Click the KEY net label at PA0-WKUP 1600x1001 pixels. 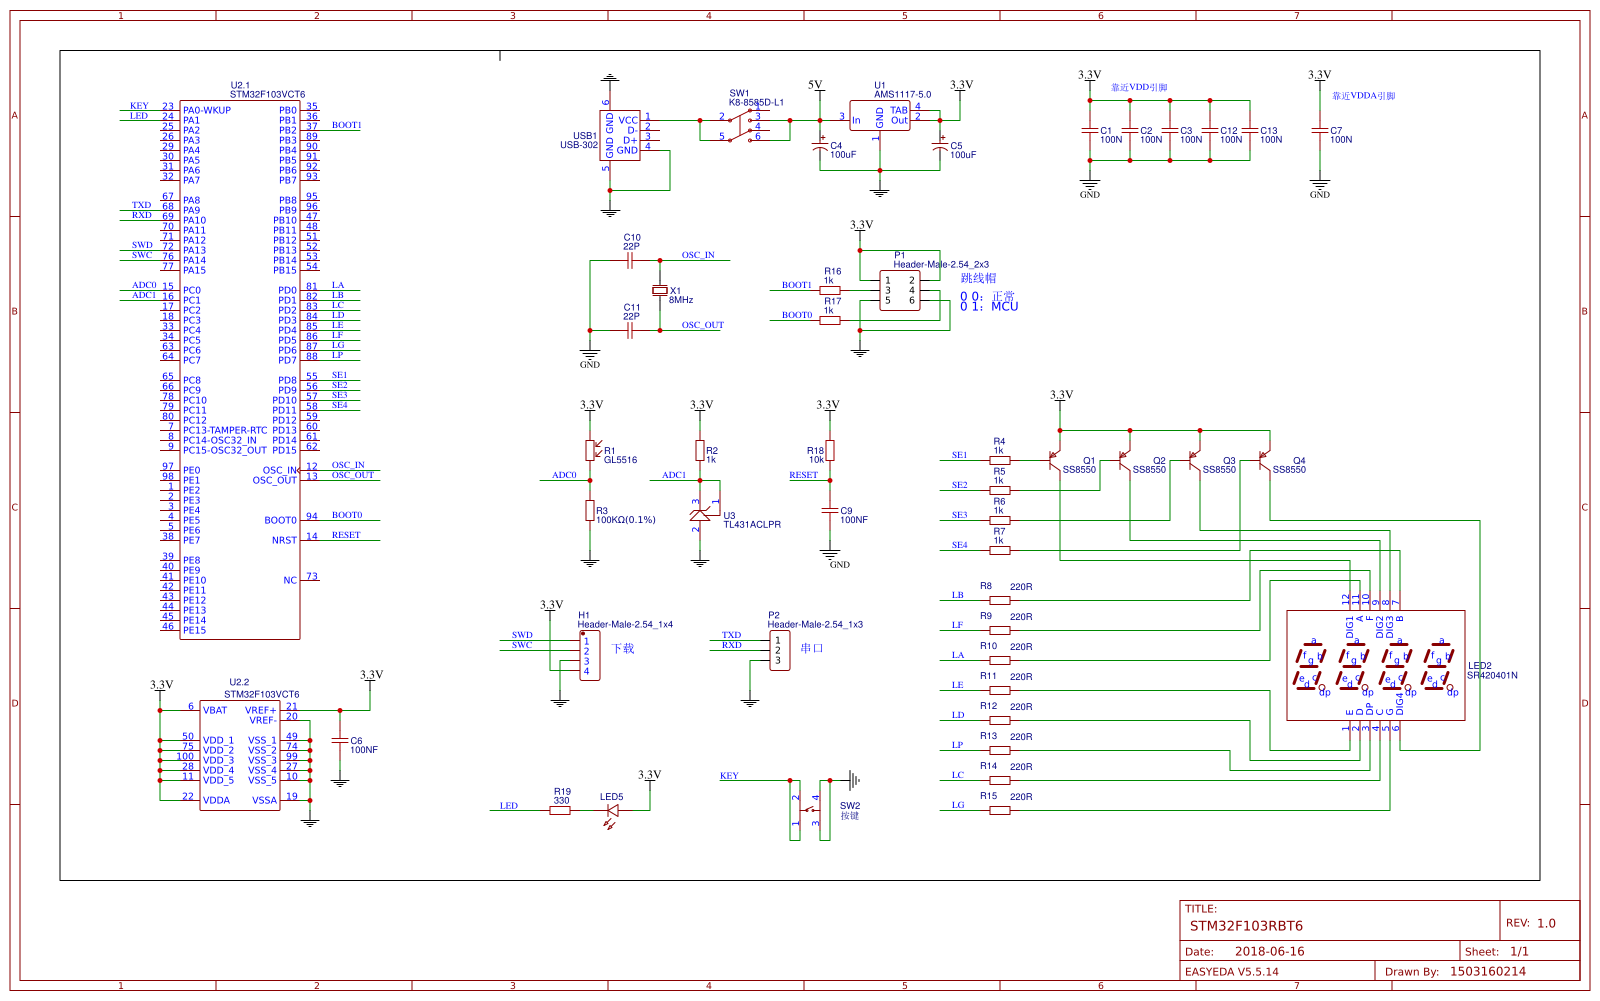(x=139, y=105)
